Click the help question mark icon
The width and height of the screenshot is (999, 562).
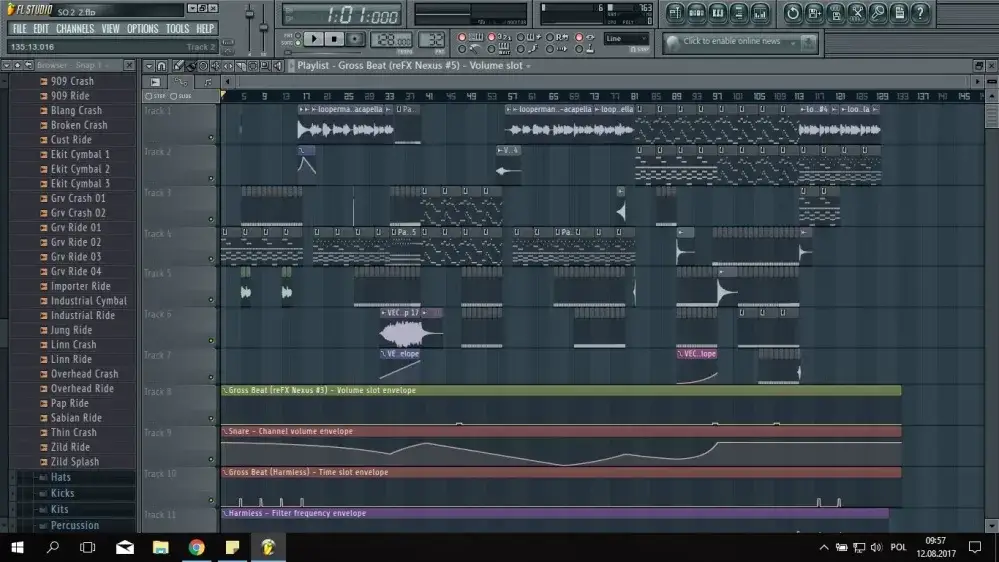(919, 12)
